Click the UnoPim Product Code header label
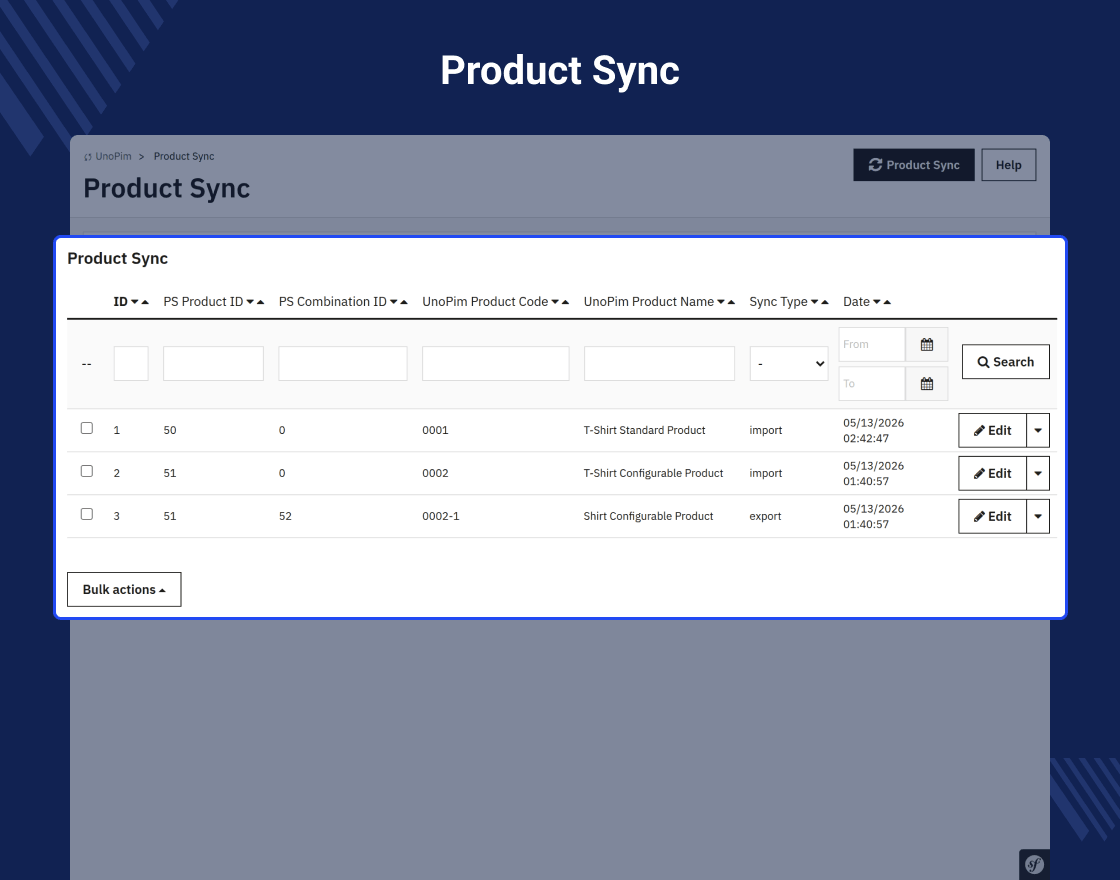Image resolution: width=1120 pixels, height=880 pixels. tap(485, 302)
